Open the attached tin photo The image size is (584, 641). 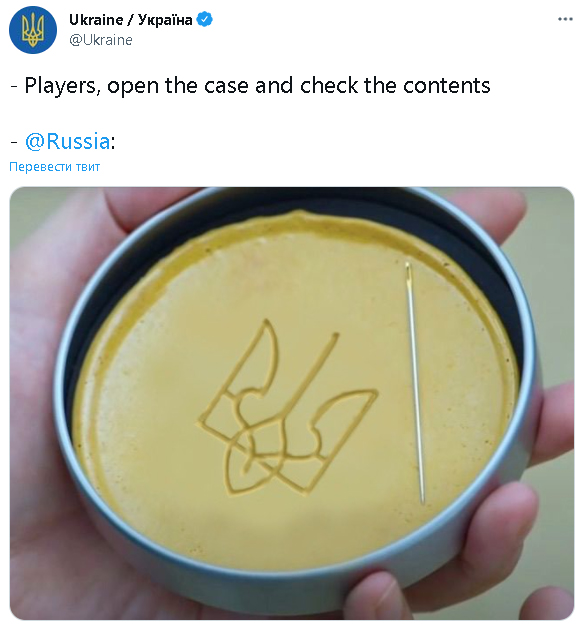(x=292, y=403)
